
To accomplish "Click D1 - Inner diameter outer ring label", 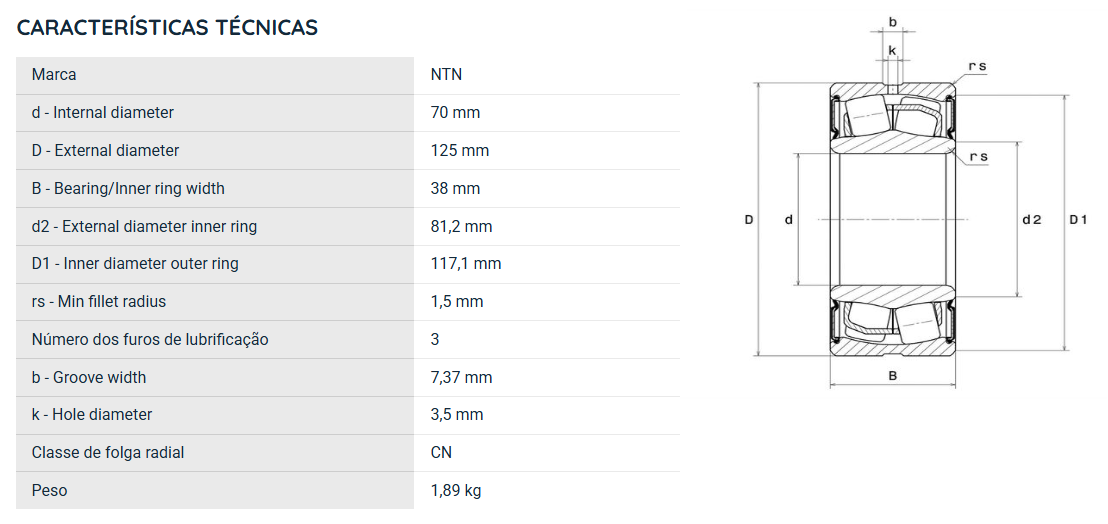I will (135, 263).
